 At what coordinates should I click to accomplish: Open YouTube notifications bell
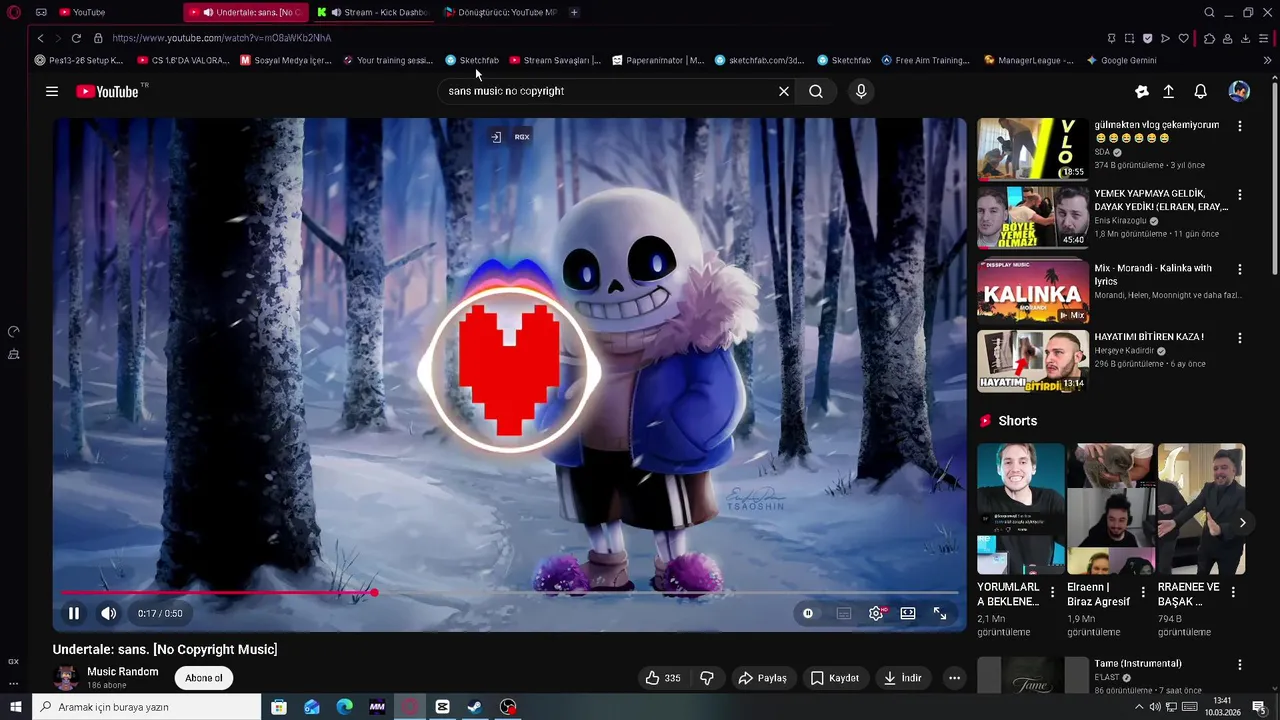coord(1200,91)
